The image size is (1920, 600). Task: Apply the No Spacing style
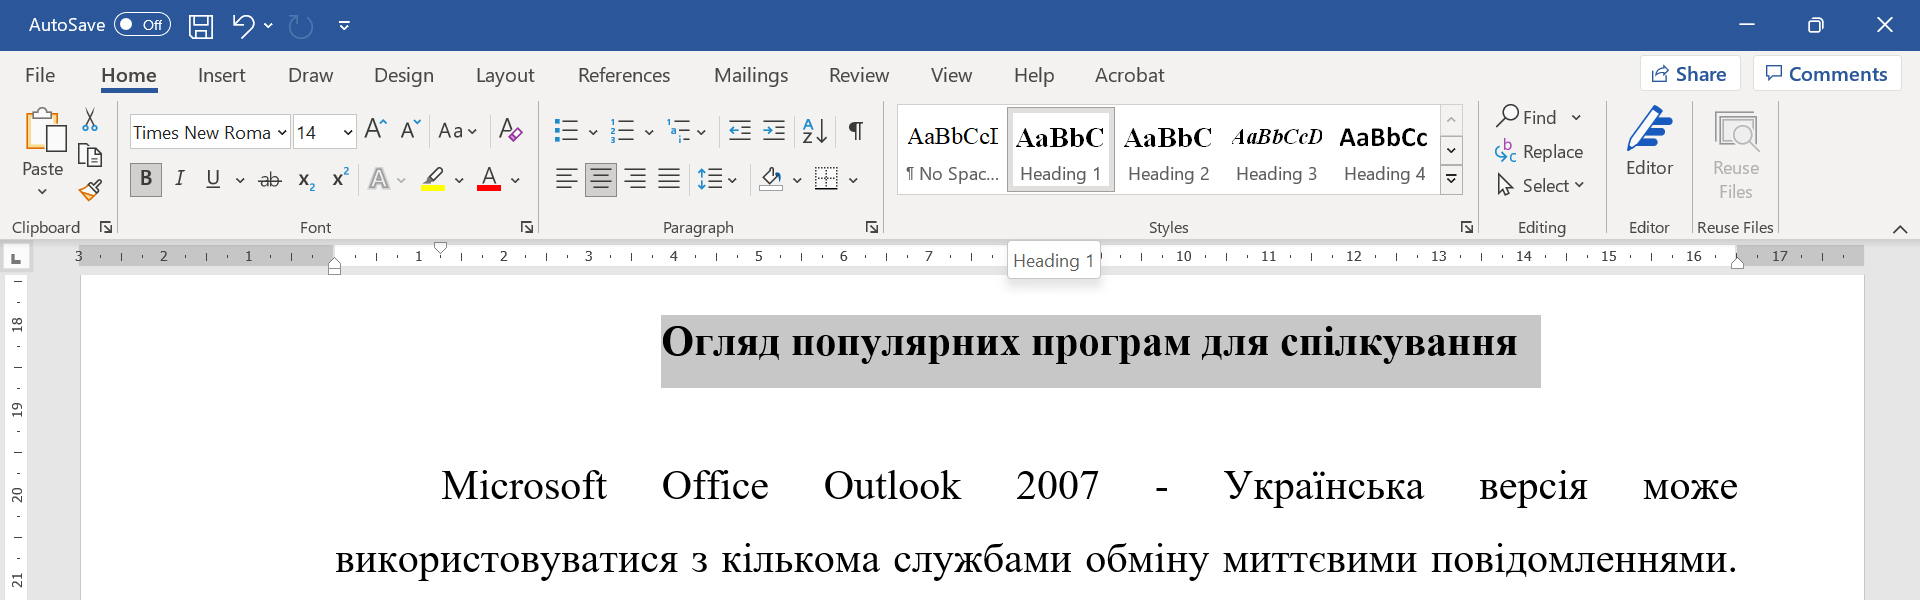coord(952,151)
